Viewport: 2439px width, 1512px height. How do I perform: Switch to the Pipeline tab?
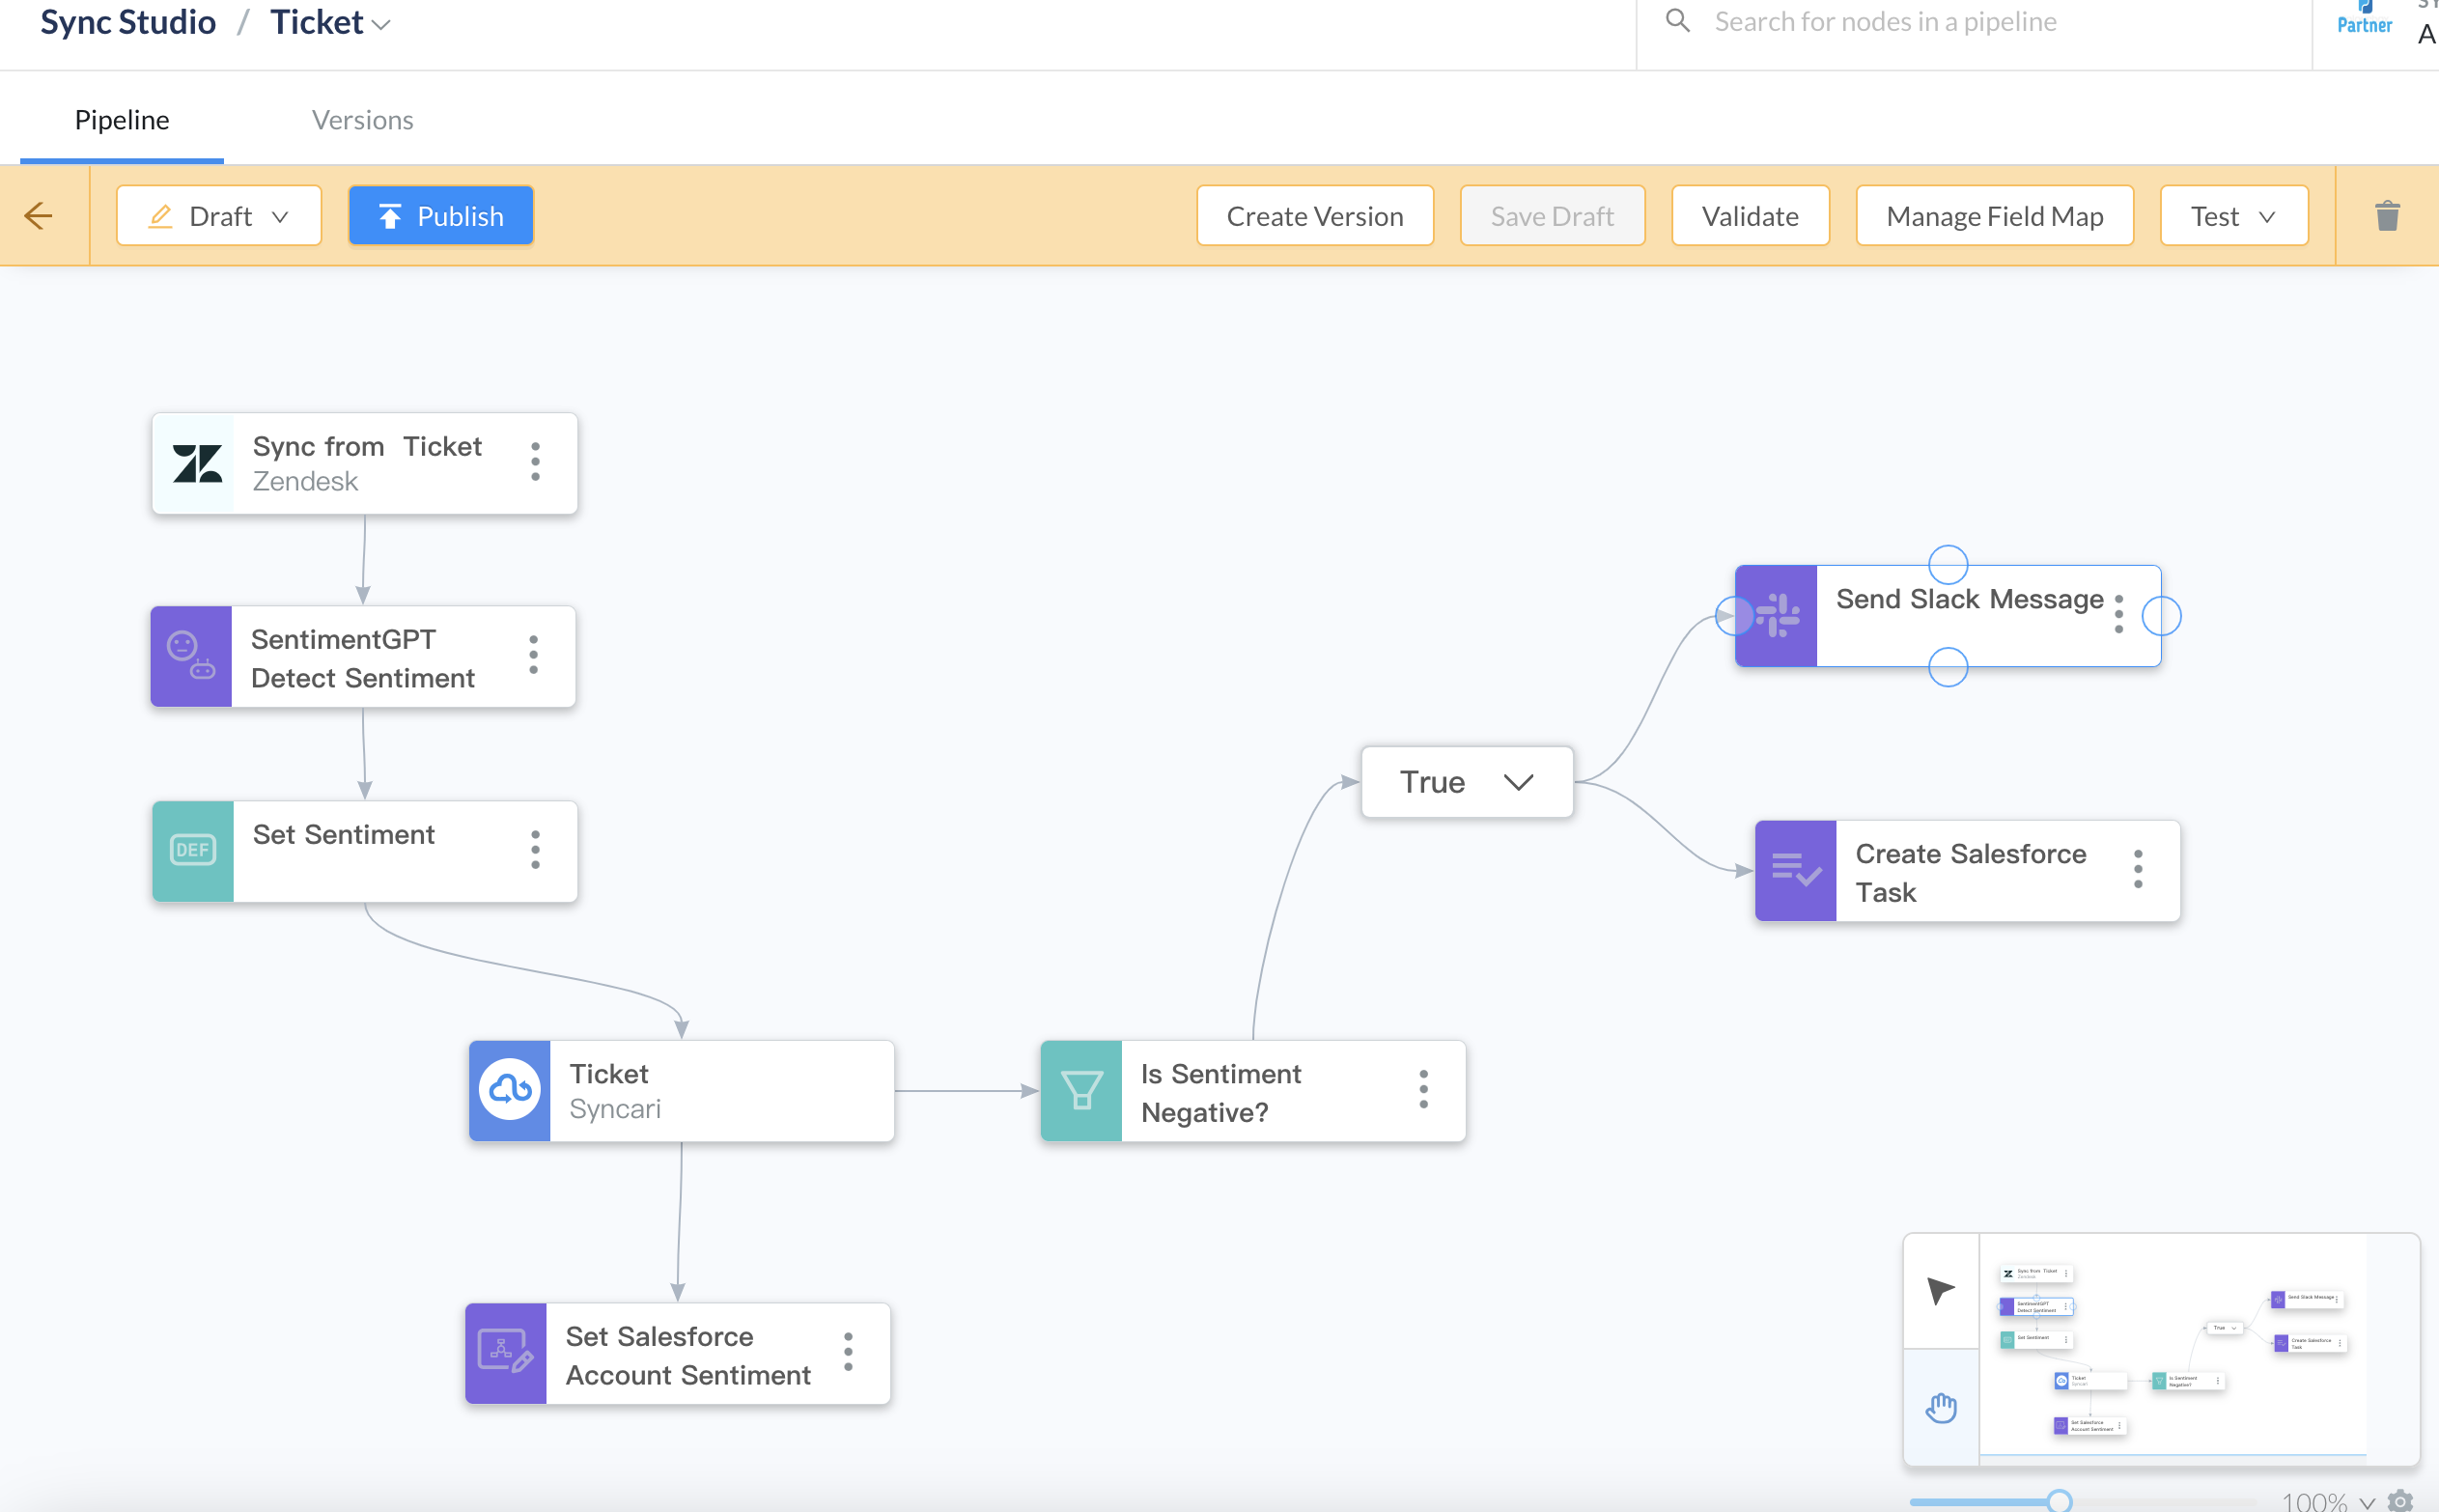pos(122,120)
